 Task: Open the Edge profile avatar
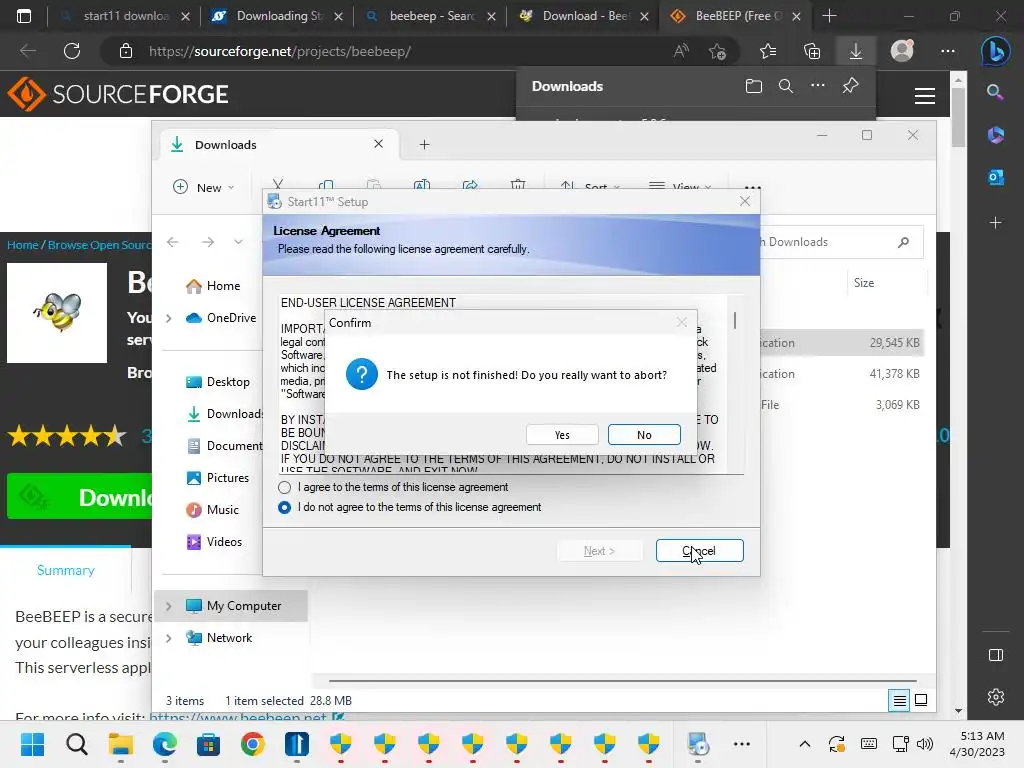coord(902,51)
